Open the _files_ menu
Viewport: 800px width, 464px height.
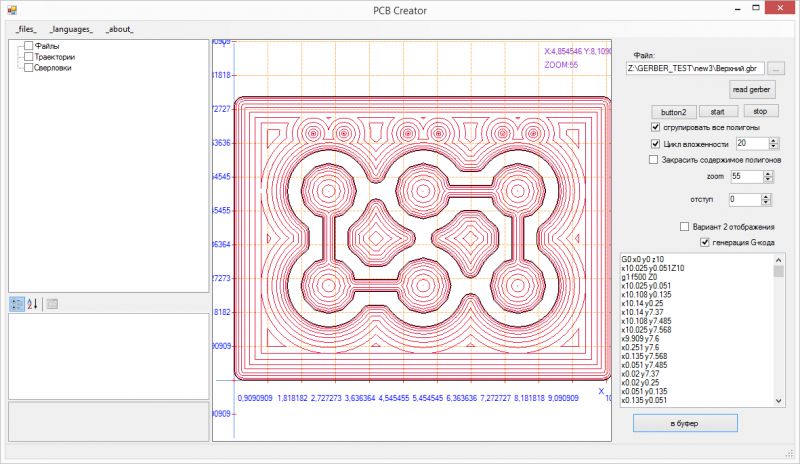pyautogui.click(x=26, y=29)
